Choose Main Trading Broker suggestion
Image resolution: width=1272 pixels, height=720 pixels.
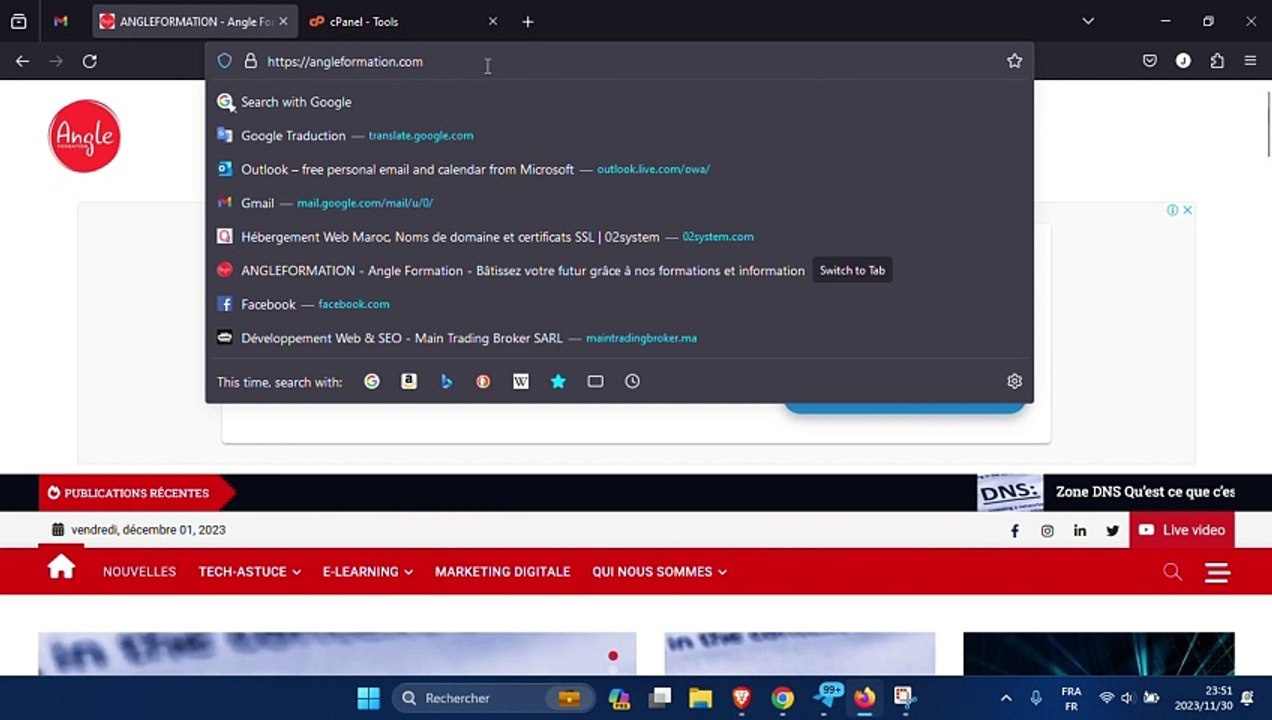[x=619, y=338]
